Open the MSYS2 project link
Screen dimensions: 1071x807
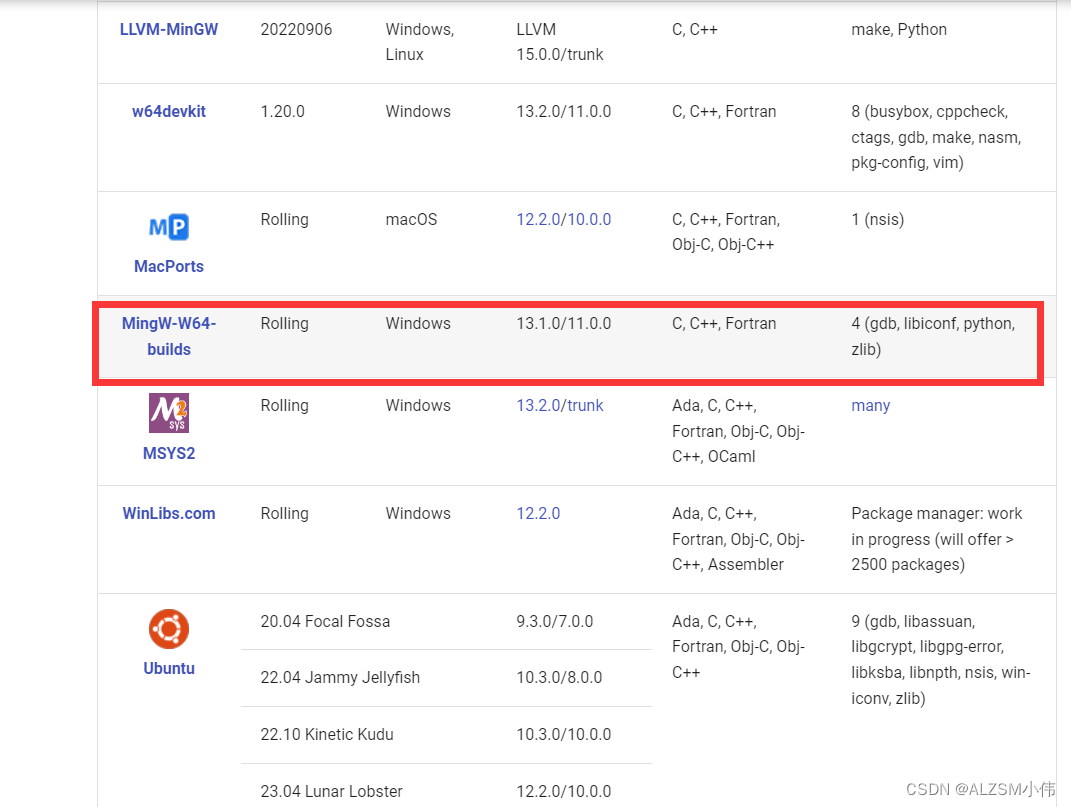point(168,453)
